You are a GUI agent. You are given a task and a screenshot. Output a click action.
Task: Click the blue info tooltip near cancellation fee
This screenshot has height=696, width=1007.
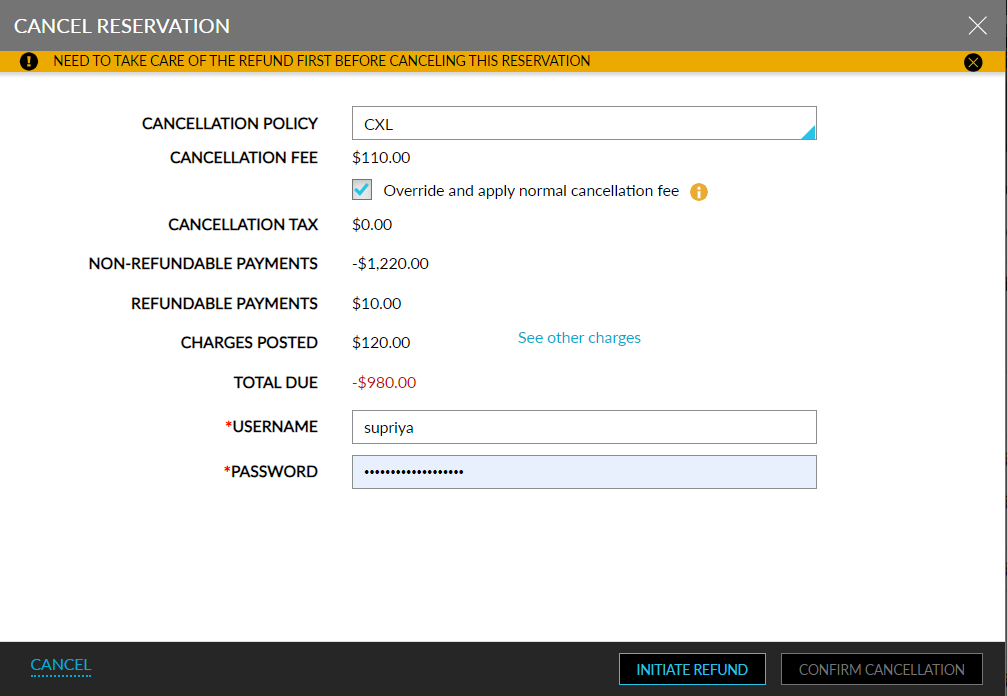pyautogui.click(x=699, y=191)
